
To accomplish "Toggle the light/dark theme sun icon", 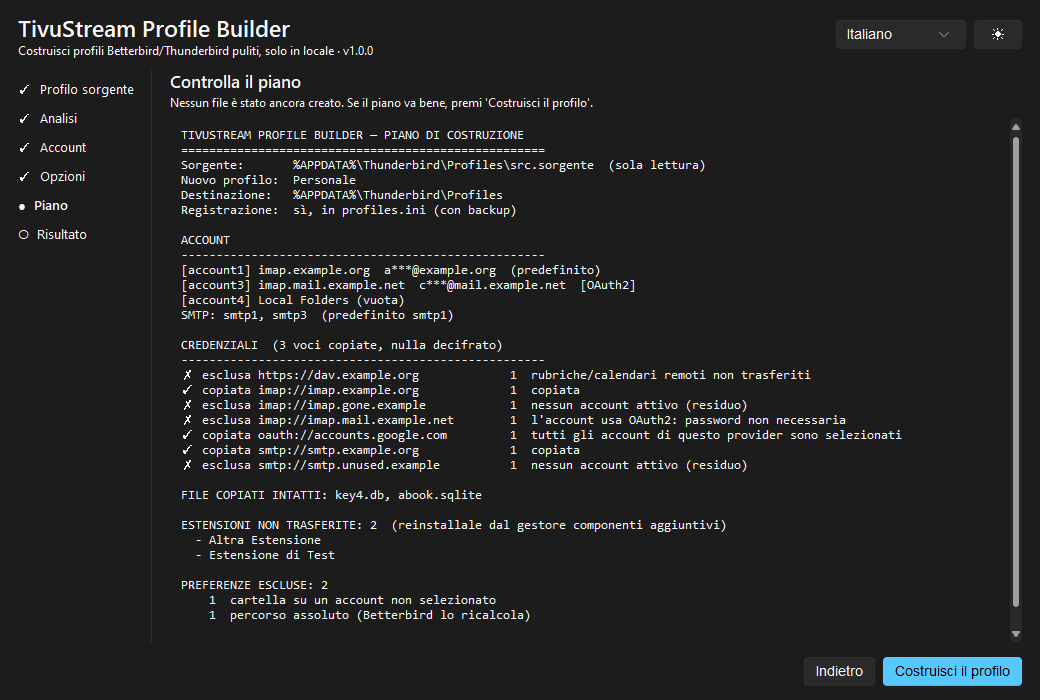I will 998,35.
